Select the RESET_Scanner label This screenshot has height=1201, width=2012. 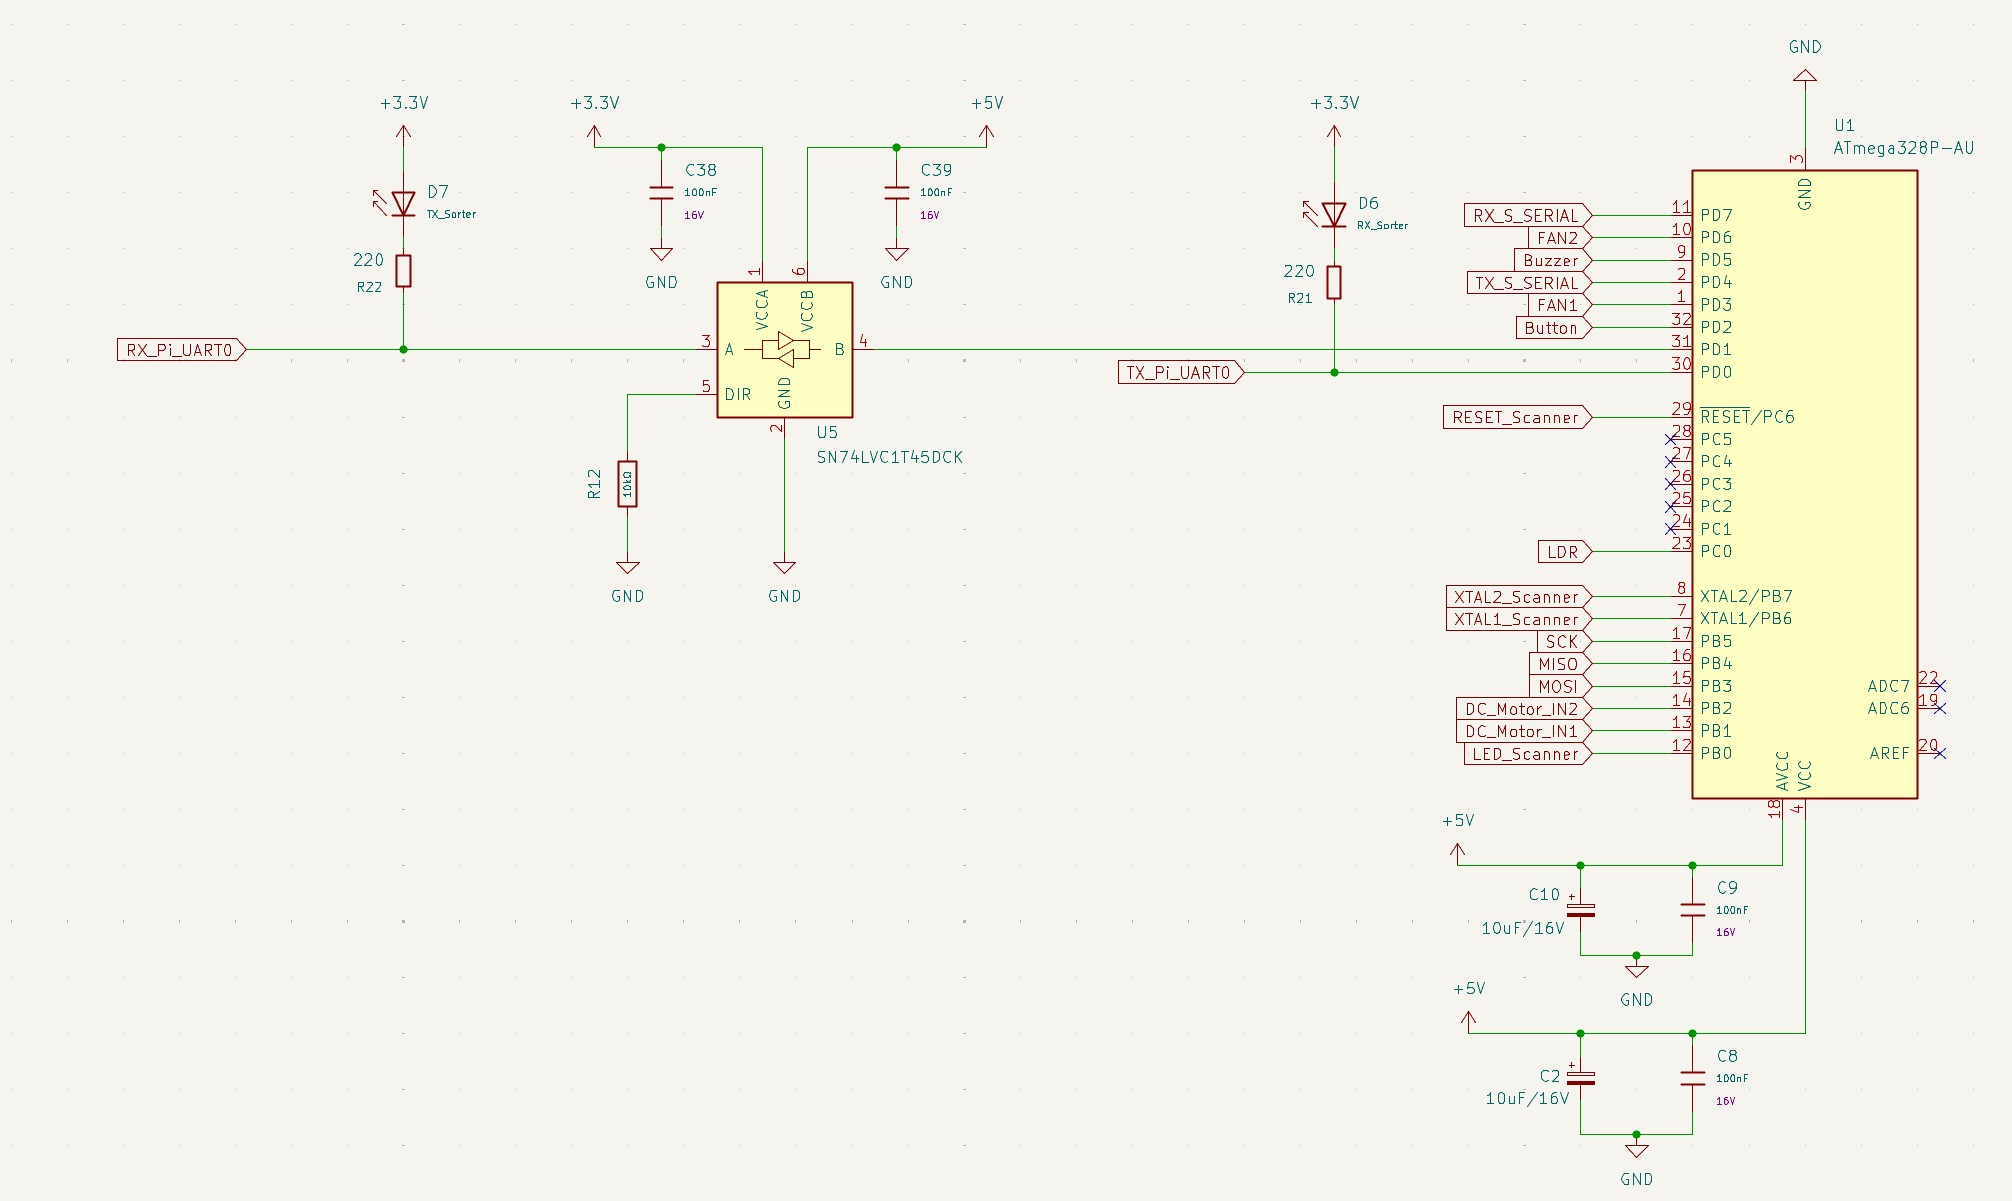point(1514,418)
